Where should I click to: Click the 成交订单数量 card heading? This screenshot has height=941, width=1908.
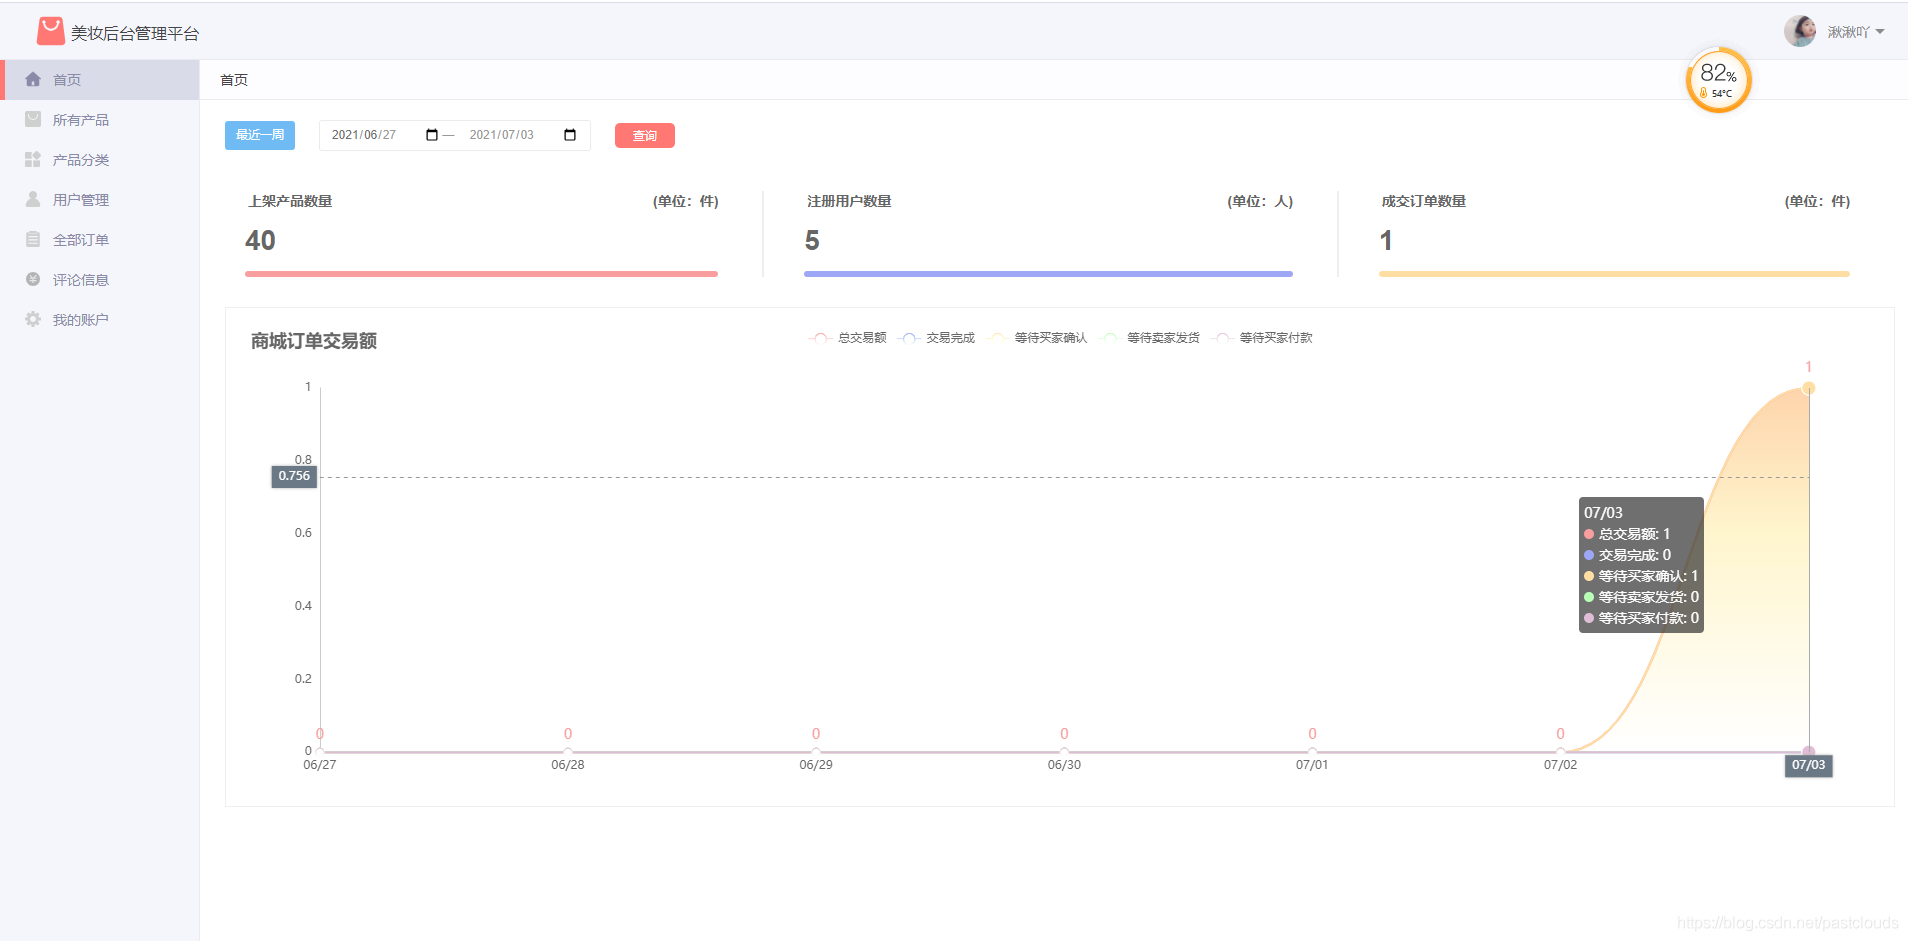pos(1424,201)
